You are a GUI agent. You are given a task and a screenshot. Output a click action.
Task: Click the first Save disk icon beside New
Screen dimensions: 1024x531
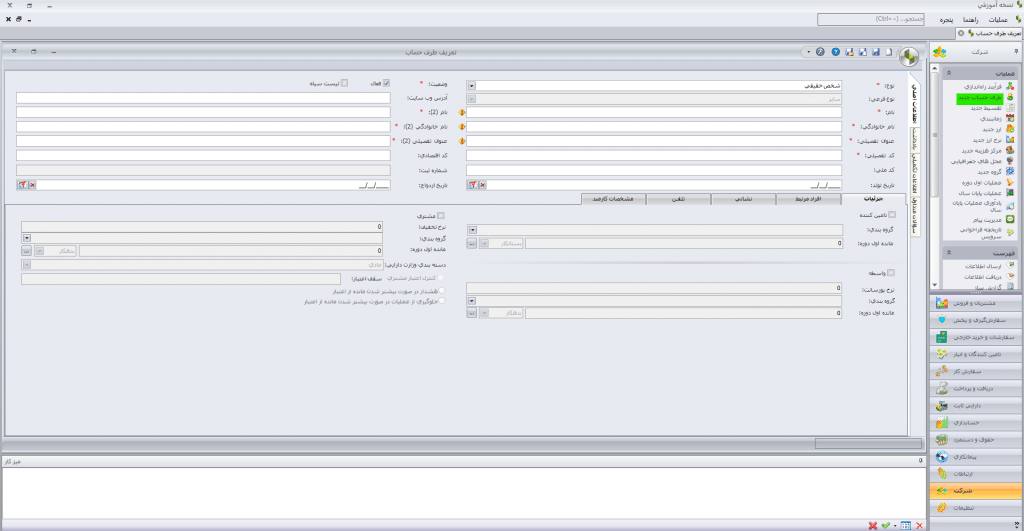pos(876,52)
